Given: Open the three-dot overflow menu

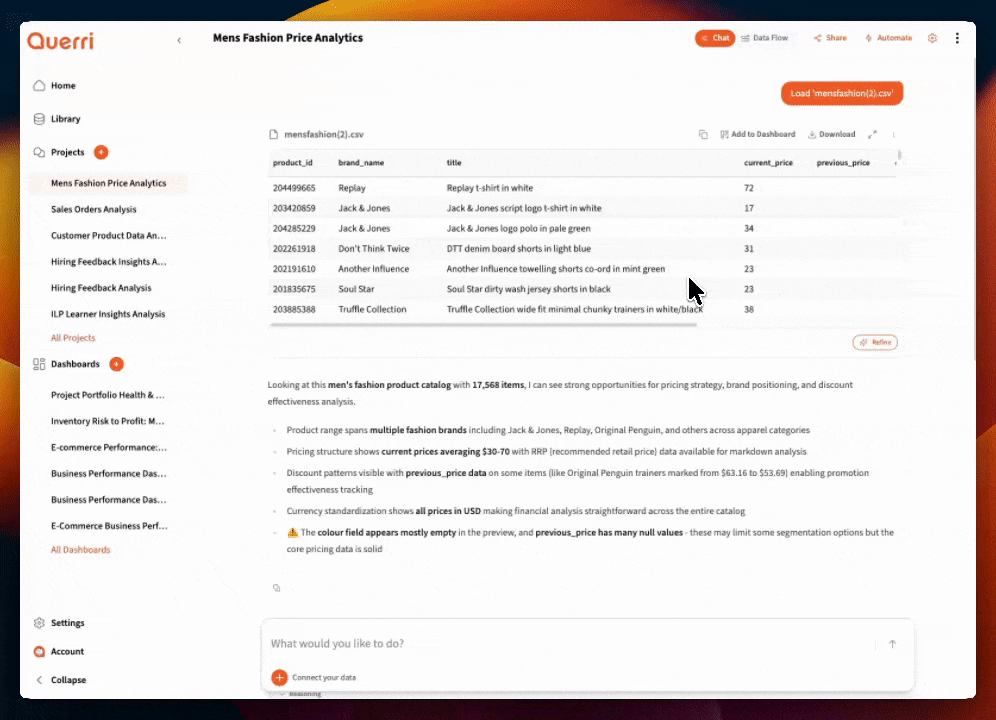Looking at the screenshot, I should (957, 38).
